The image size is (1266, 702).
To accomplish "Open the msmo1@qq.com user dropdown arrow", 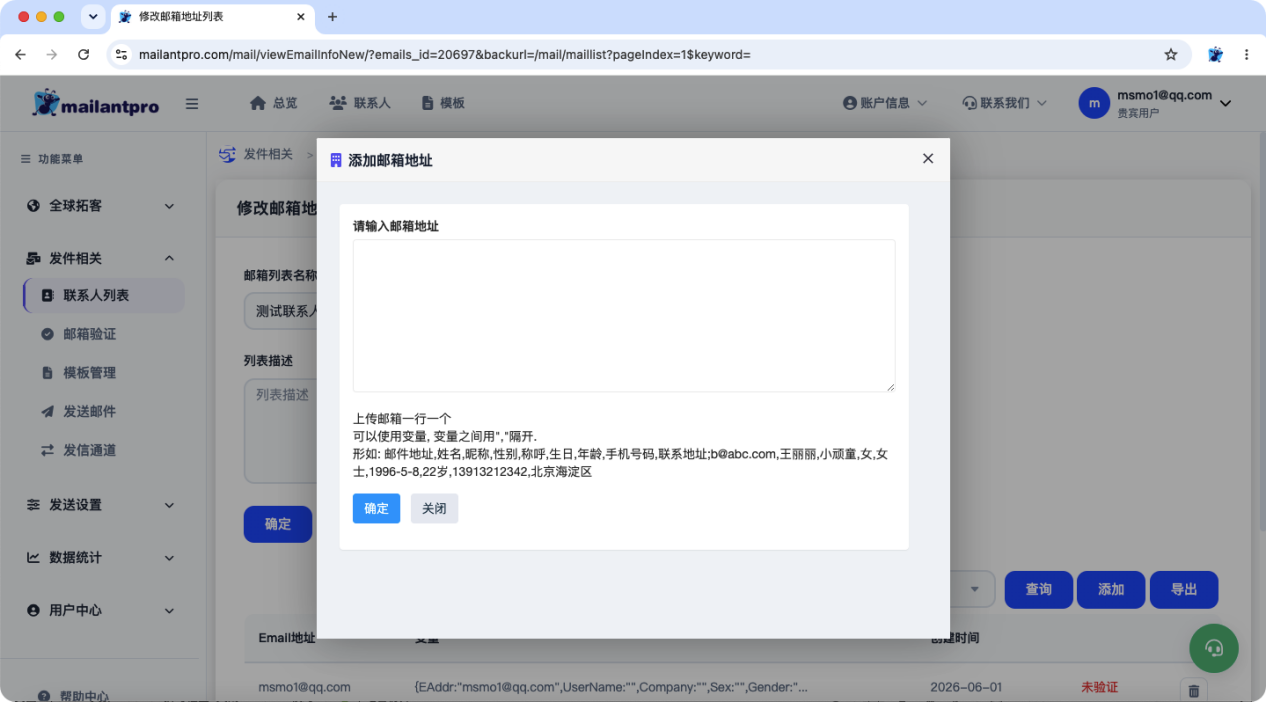I will click(1225, 103).
